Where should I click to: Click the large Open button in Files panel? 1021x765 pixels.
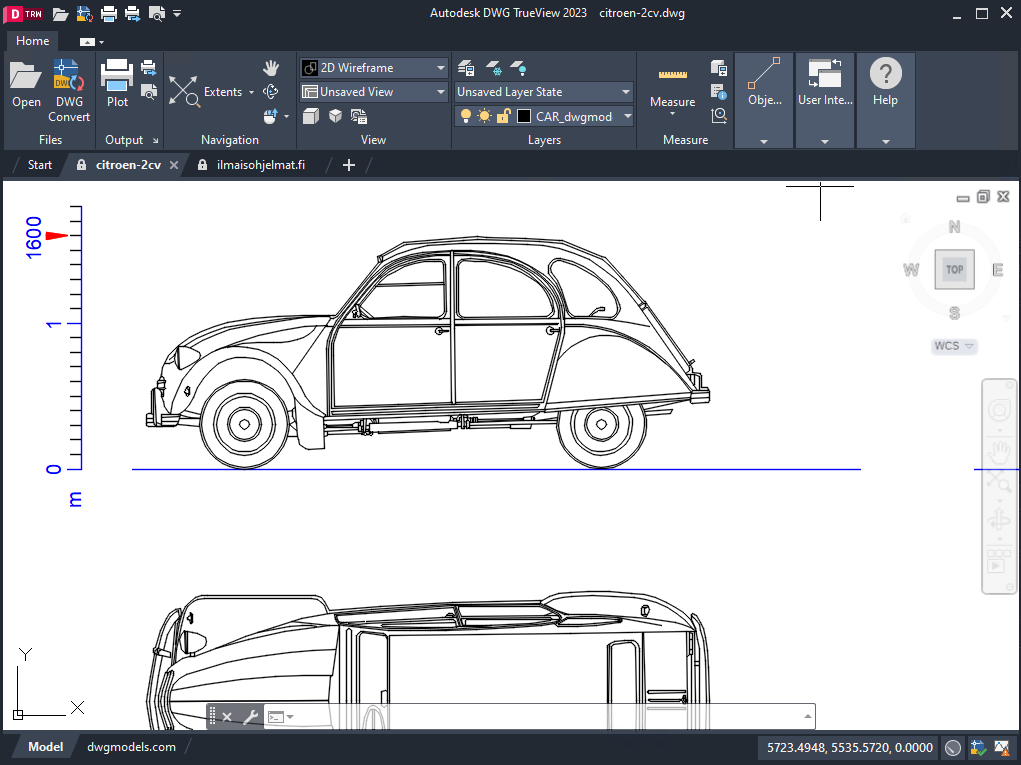pyautogui.click(x=26, y=85)
